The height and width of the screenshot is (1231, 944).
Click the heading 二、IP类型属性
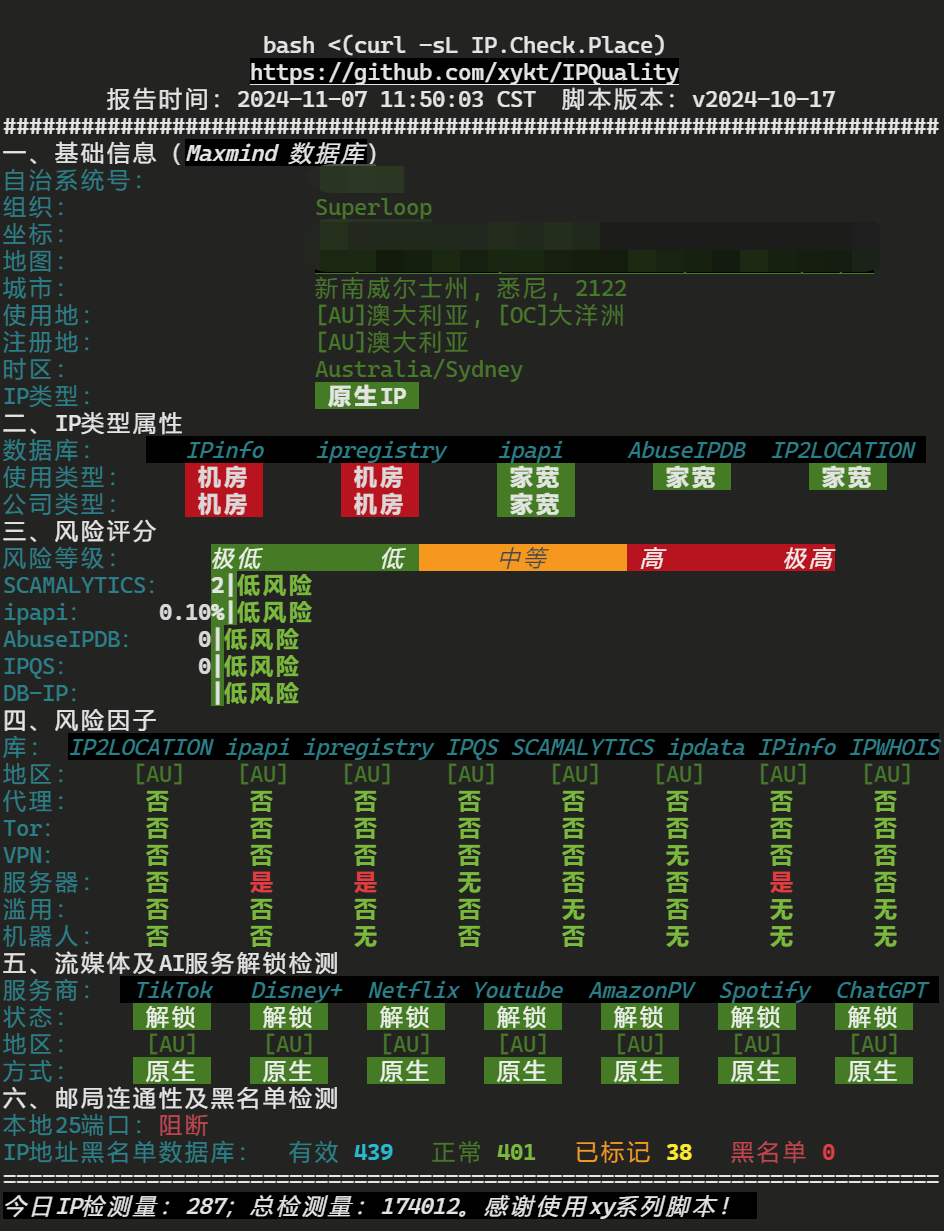pos(93,423)
